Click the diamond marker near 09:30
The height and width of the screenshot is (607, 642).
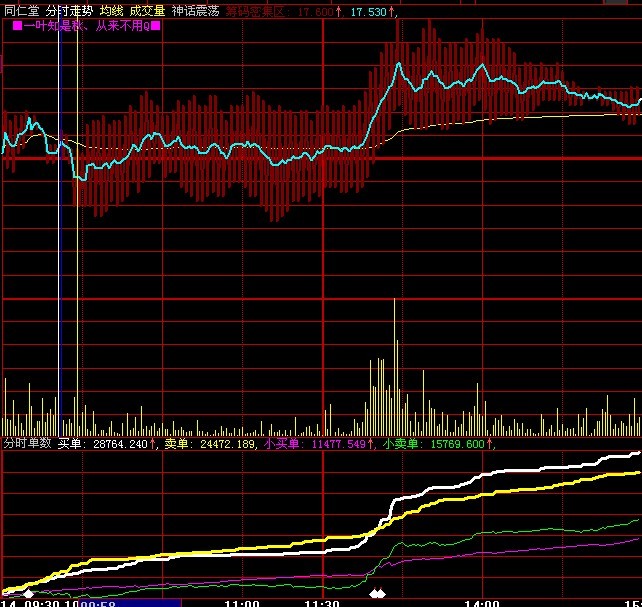28,593
